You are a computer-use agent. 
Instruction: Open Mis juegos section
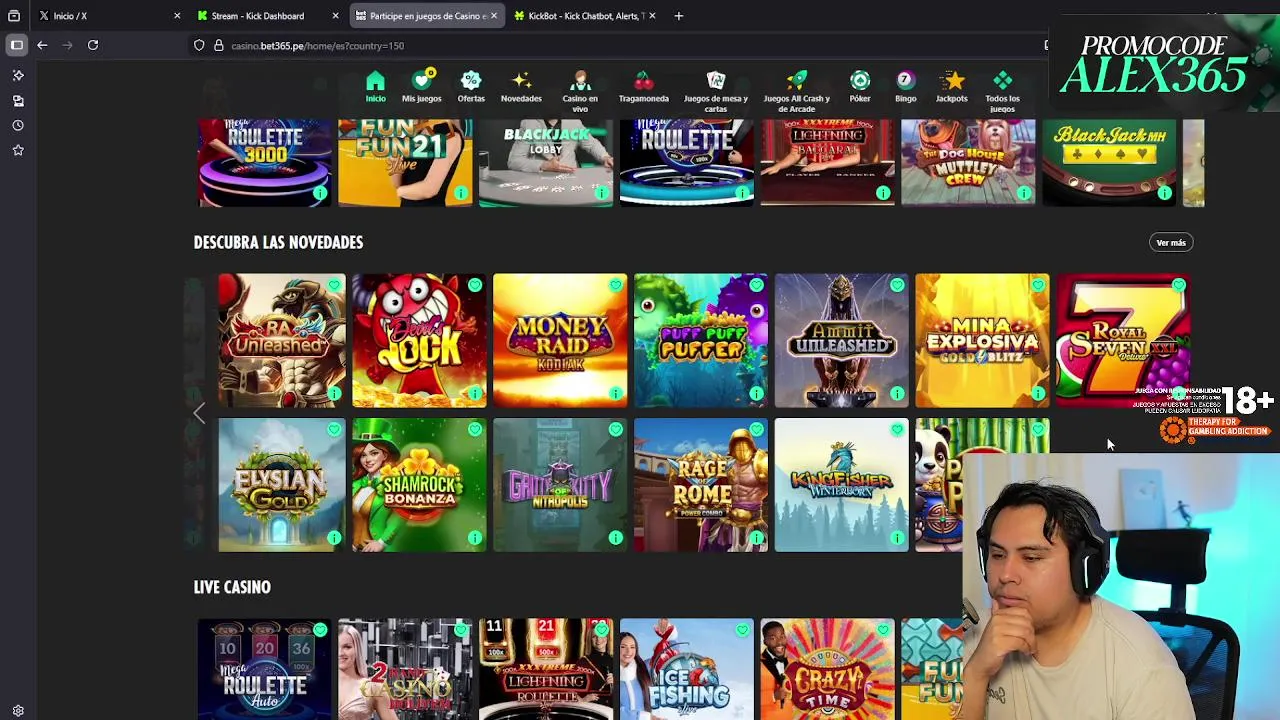click(x=421, y=88)
